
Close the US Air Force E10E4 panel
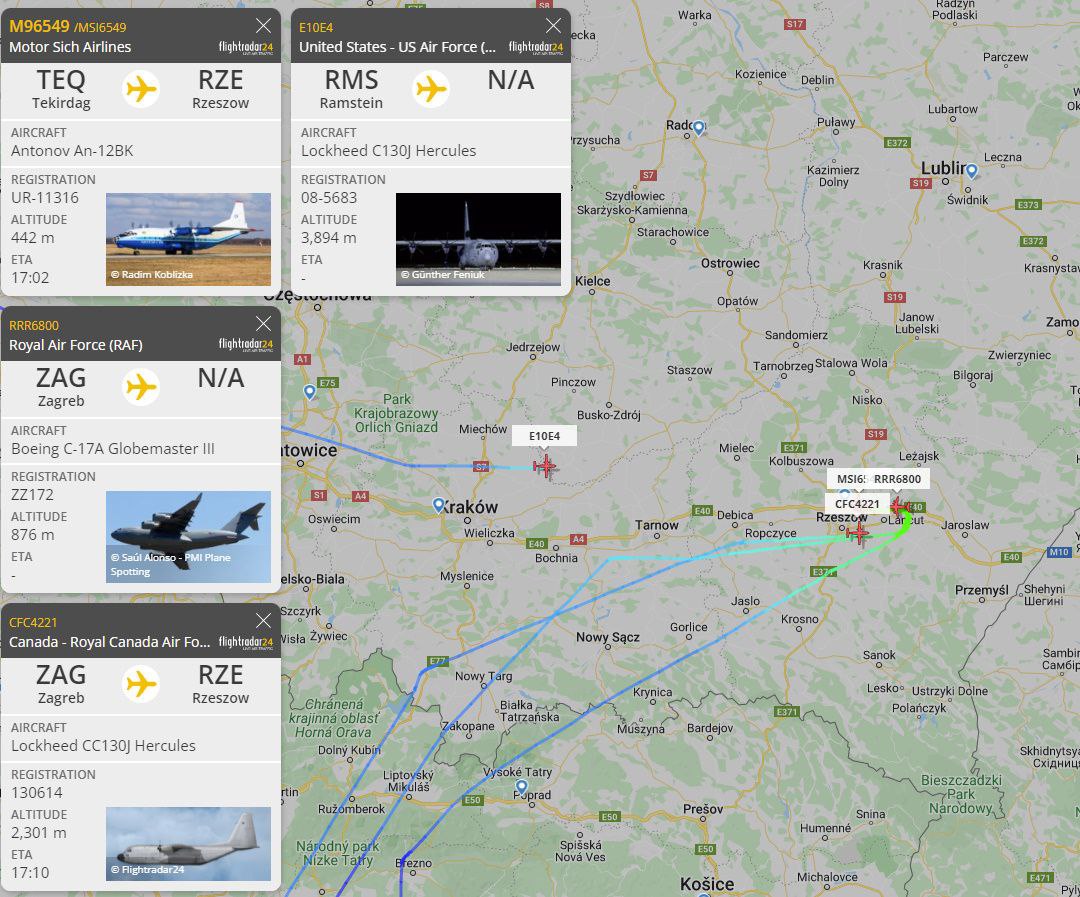click(553, 26)
